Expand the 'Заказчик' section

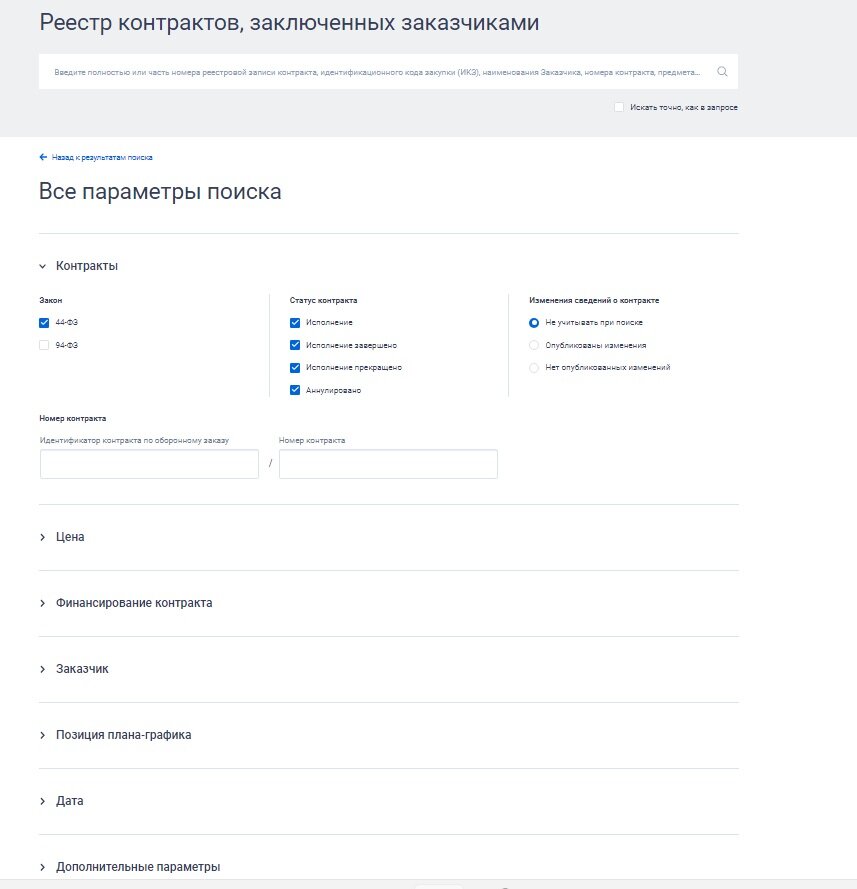point(42,668)
